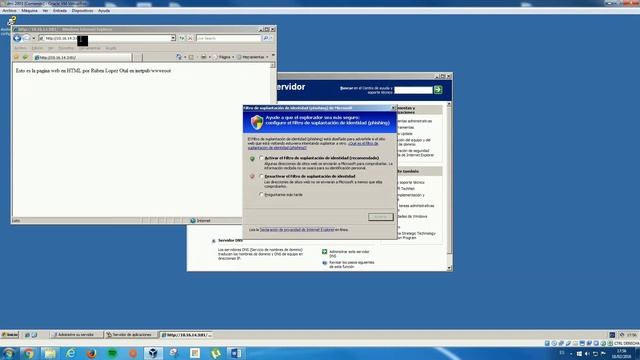Open the Página toolbar dropdown
Screen dimensions: 640x360
click(224, 57)
